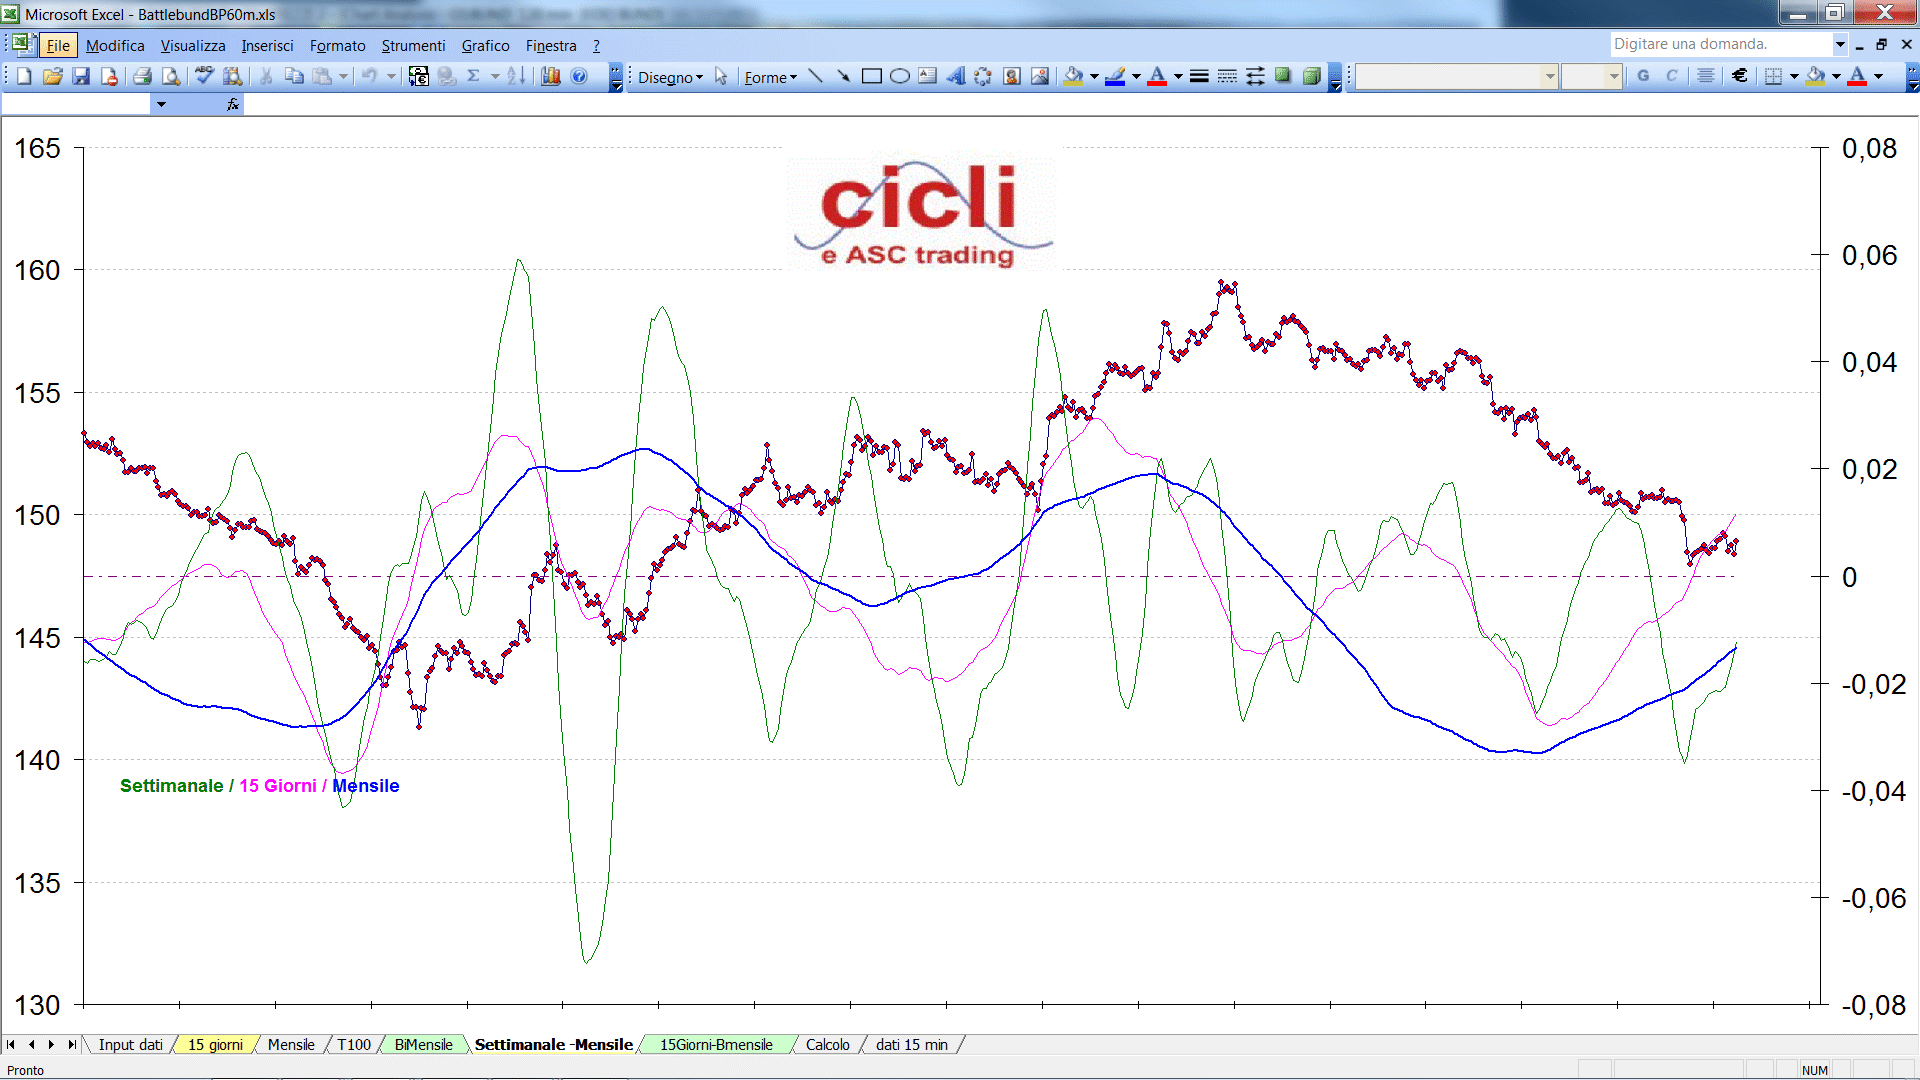
Task: Open Shadow Style options
Action: (1283, 76)
